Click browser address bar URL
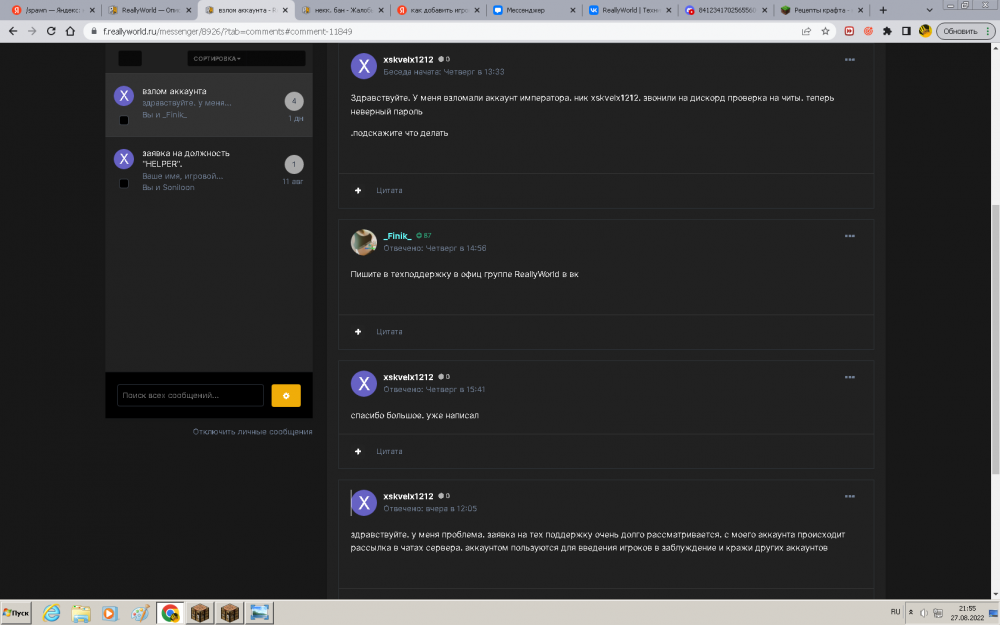This screenshot has width=1000, height=625. coord(228,31)
